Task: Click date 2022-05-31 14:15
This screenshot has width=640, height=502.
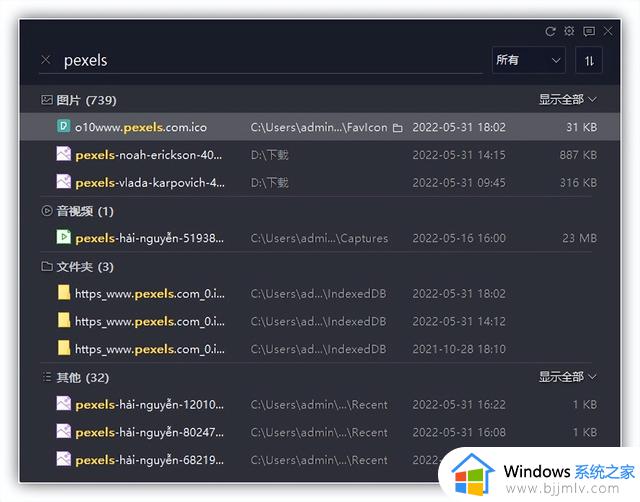Action: [459, 155]
